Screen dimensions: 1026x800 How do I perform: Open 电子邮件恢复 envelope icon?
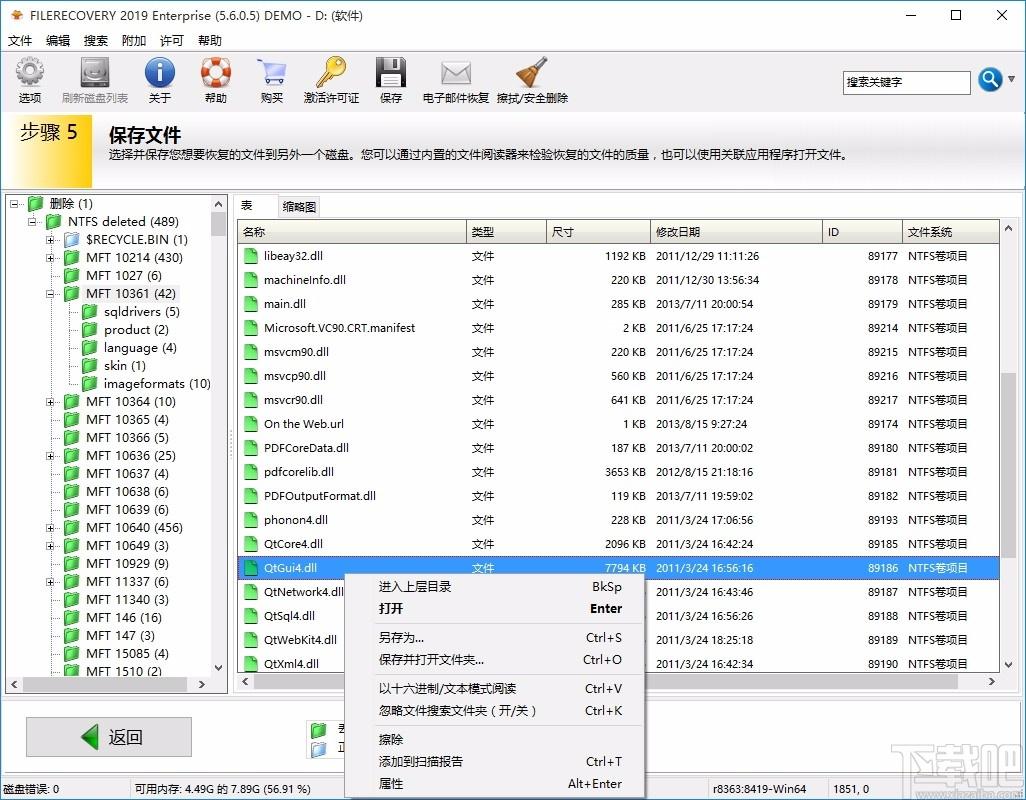(455, 74)
